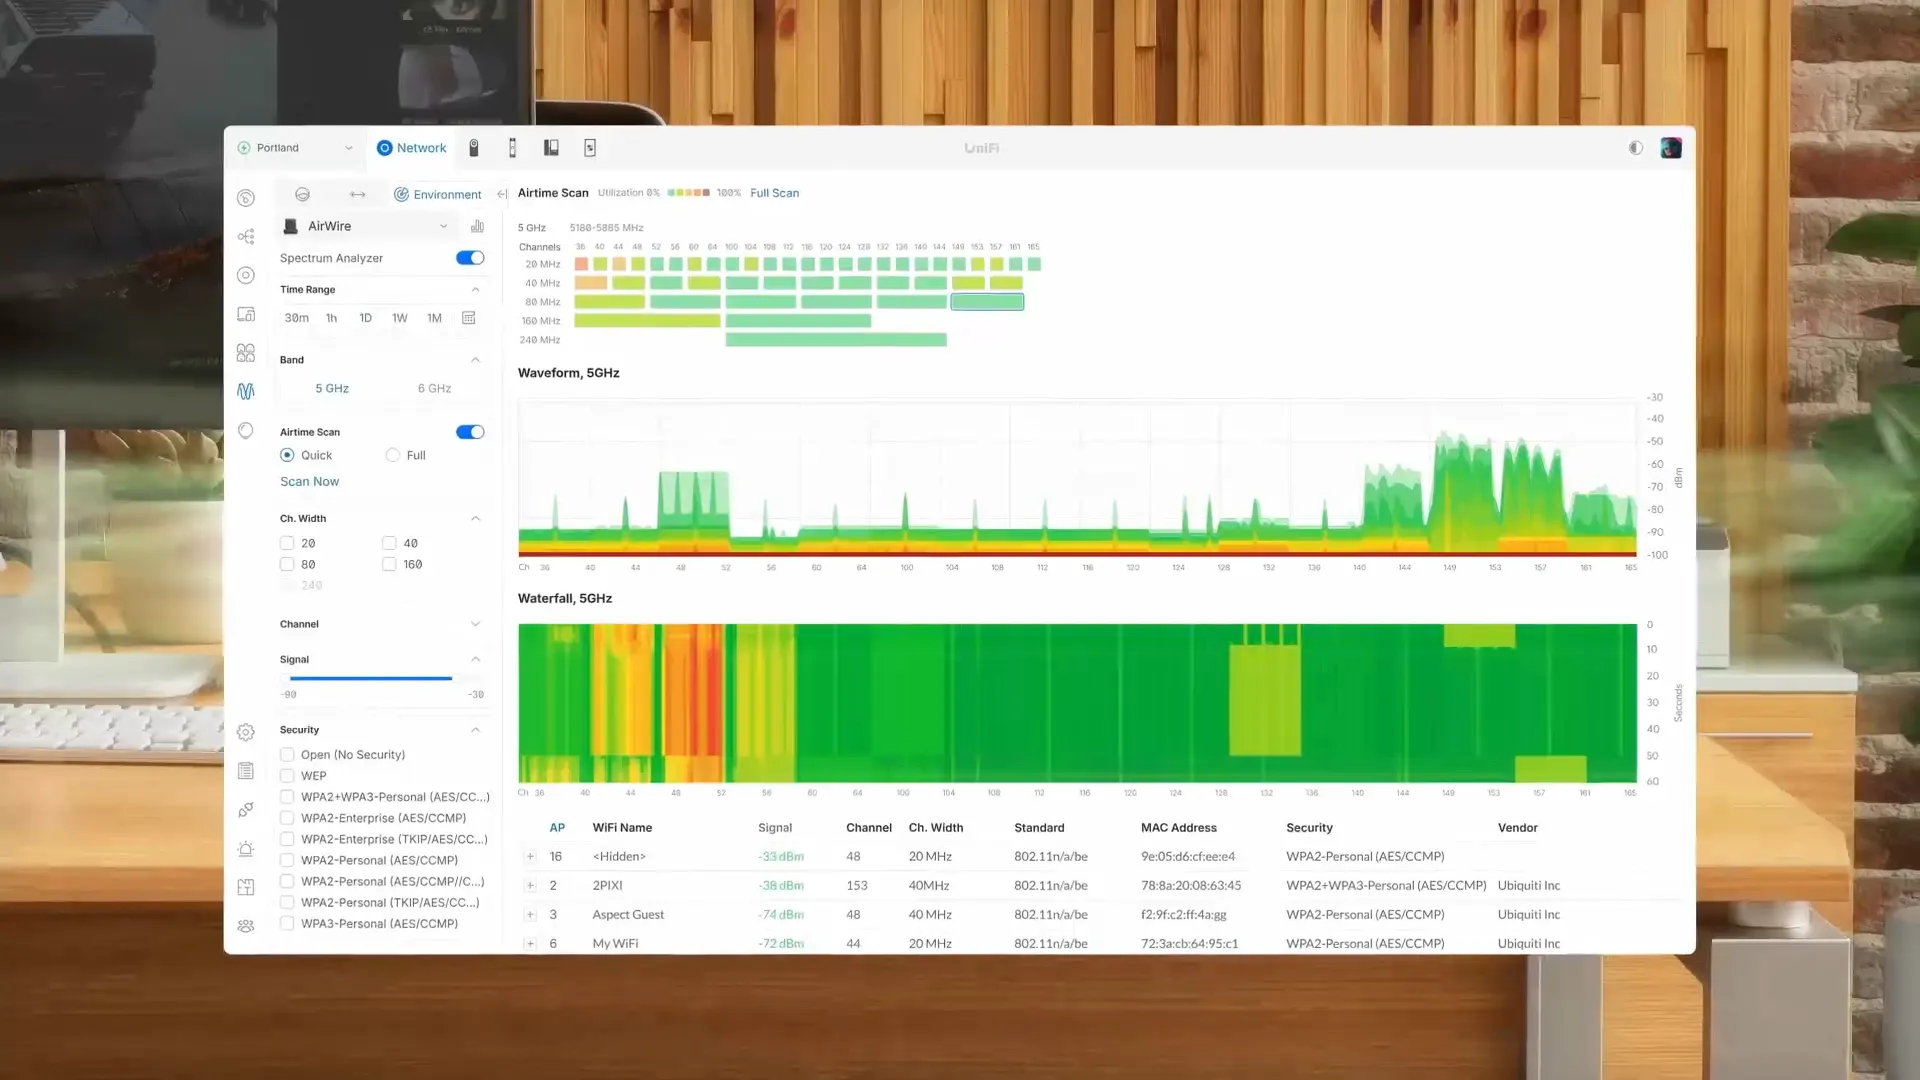The height and width of the screenshot is (1080, 1920).
Task: Select the 5 GHz band tab
Action: click(332, 388)
